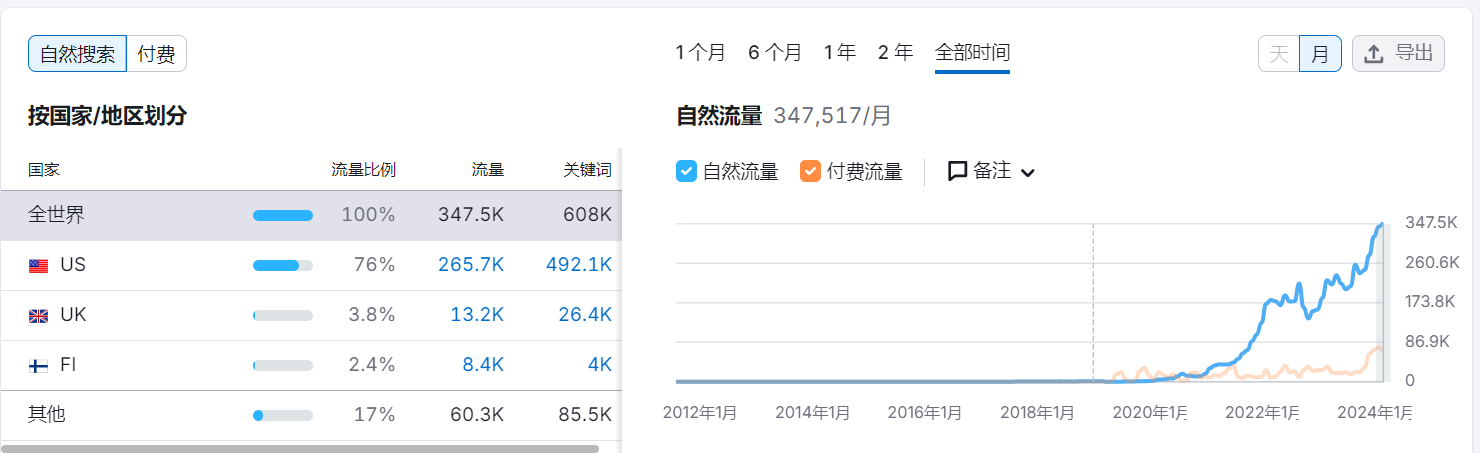The image size is (1480, 453).
Task: Click the Finland flag icon
Action: click(38, 366)
